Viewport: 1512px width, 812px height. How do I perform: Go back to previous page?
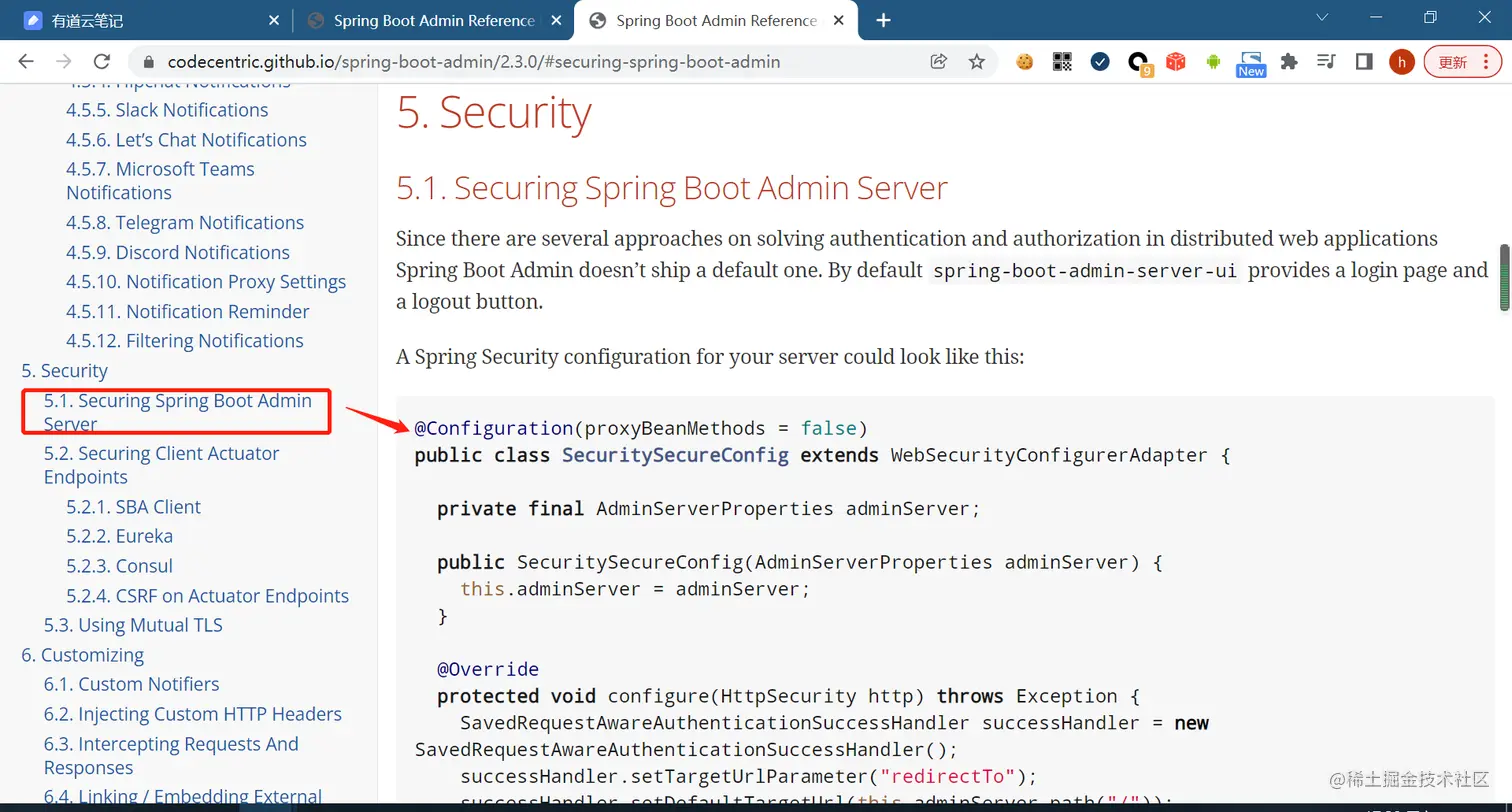tap(26, 62)
